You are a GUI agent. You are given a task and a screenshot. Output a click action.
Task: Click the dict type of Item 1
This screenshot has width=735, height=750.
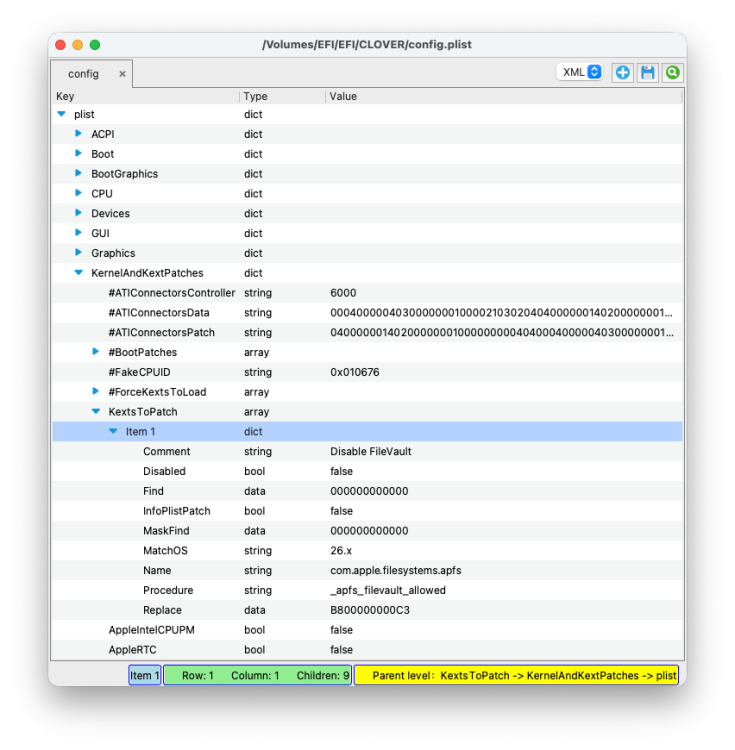pyautogui.click(x=253, y=431)
